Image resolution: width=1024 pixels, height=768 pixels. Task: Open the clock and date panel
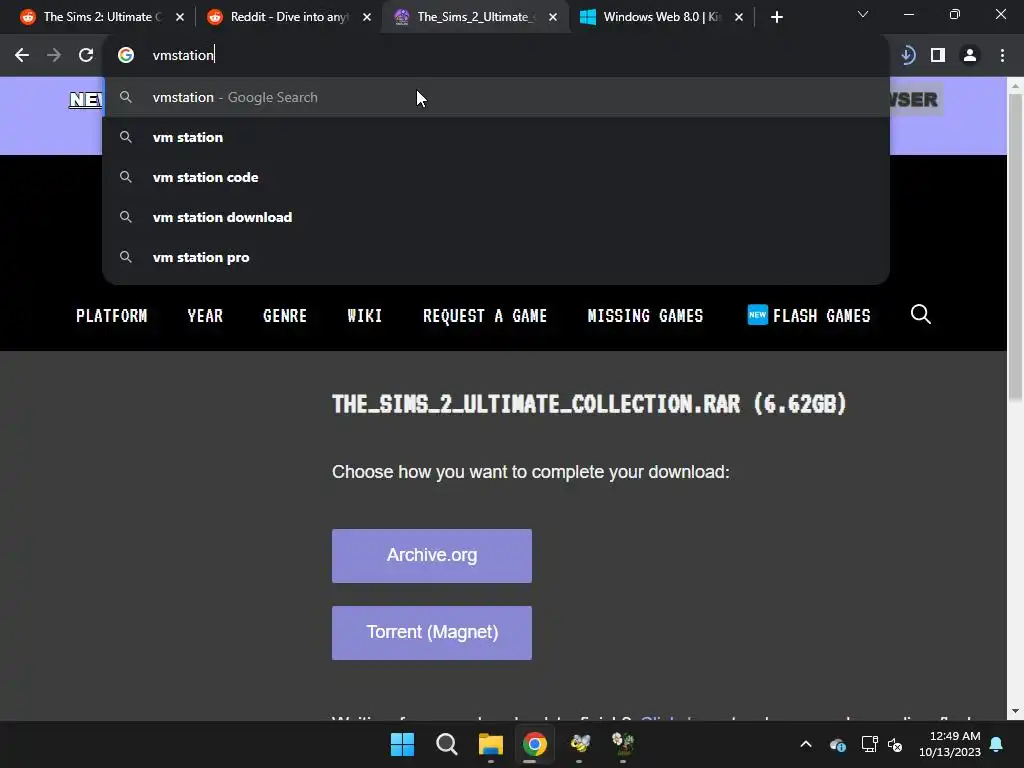950,744
